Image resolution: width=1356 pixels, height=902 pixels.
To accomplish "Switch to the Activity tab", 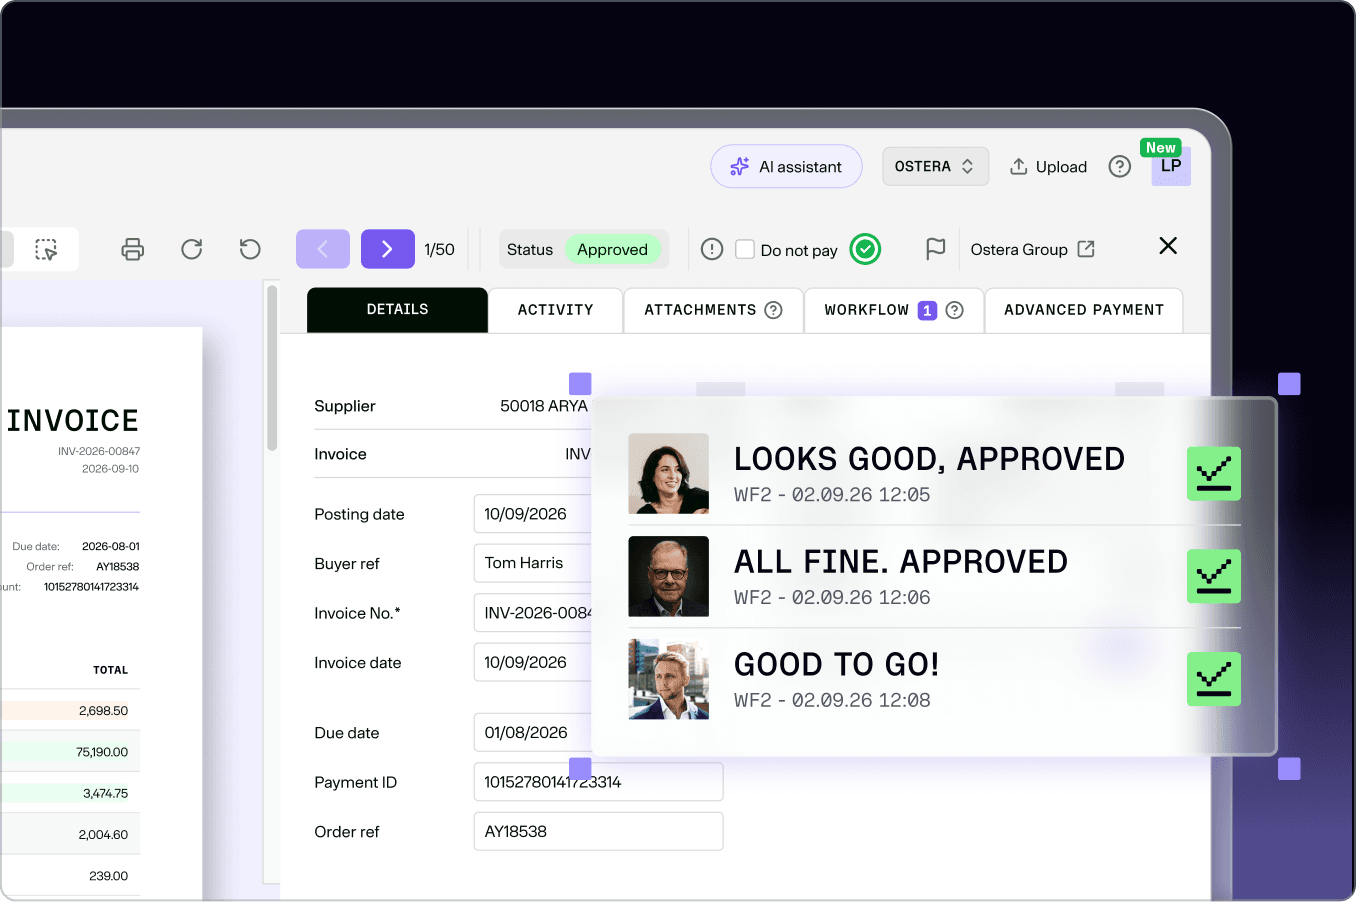I will click(x=555, y=310).
